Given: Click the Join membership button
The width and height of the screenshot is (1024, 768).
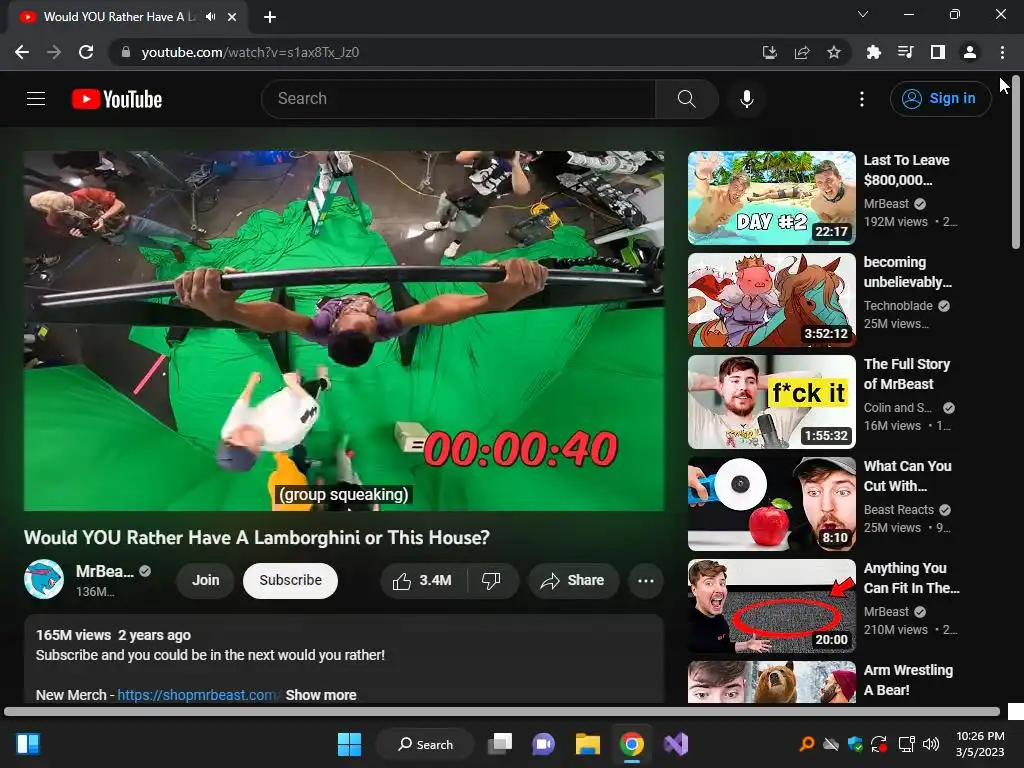Looking at the screenshot, I should click(206, 580).
